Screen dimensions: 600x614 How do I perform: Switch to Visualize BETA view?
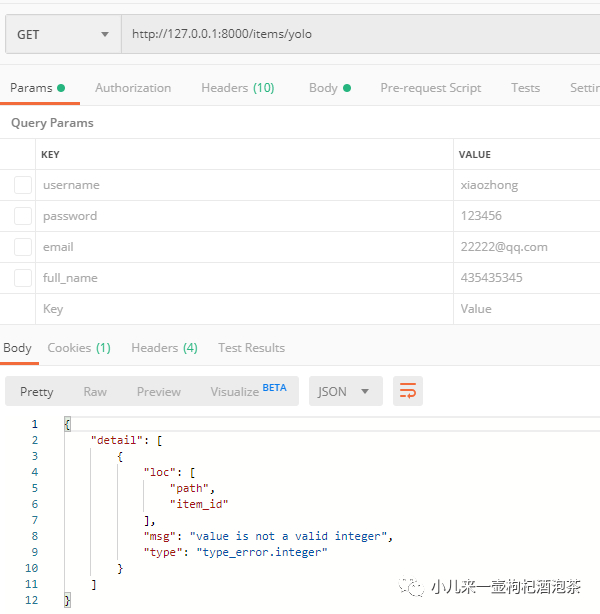(x=247, y=391)
